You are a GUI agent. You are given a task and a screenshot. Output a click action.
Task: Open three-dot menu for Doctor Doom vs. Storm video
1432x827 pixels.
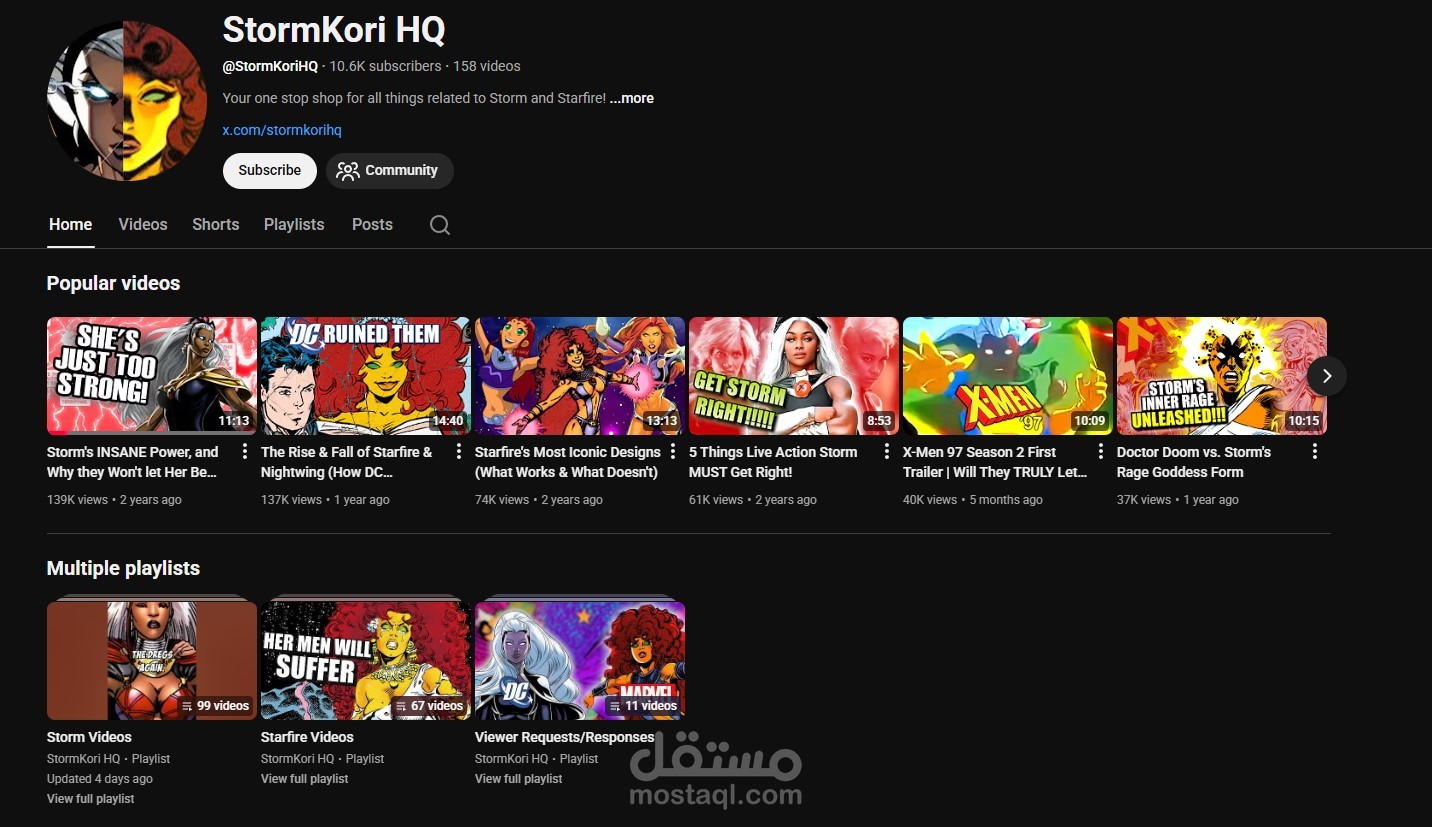point(1315,452)
